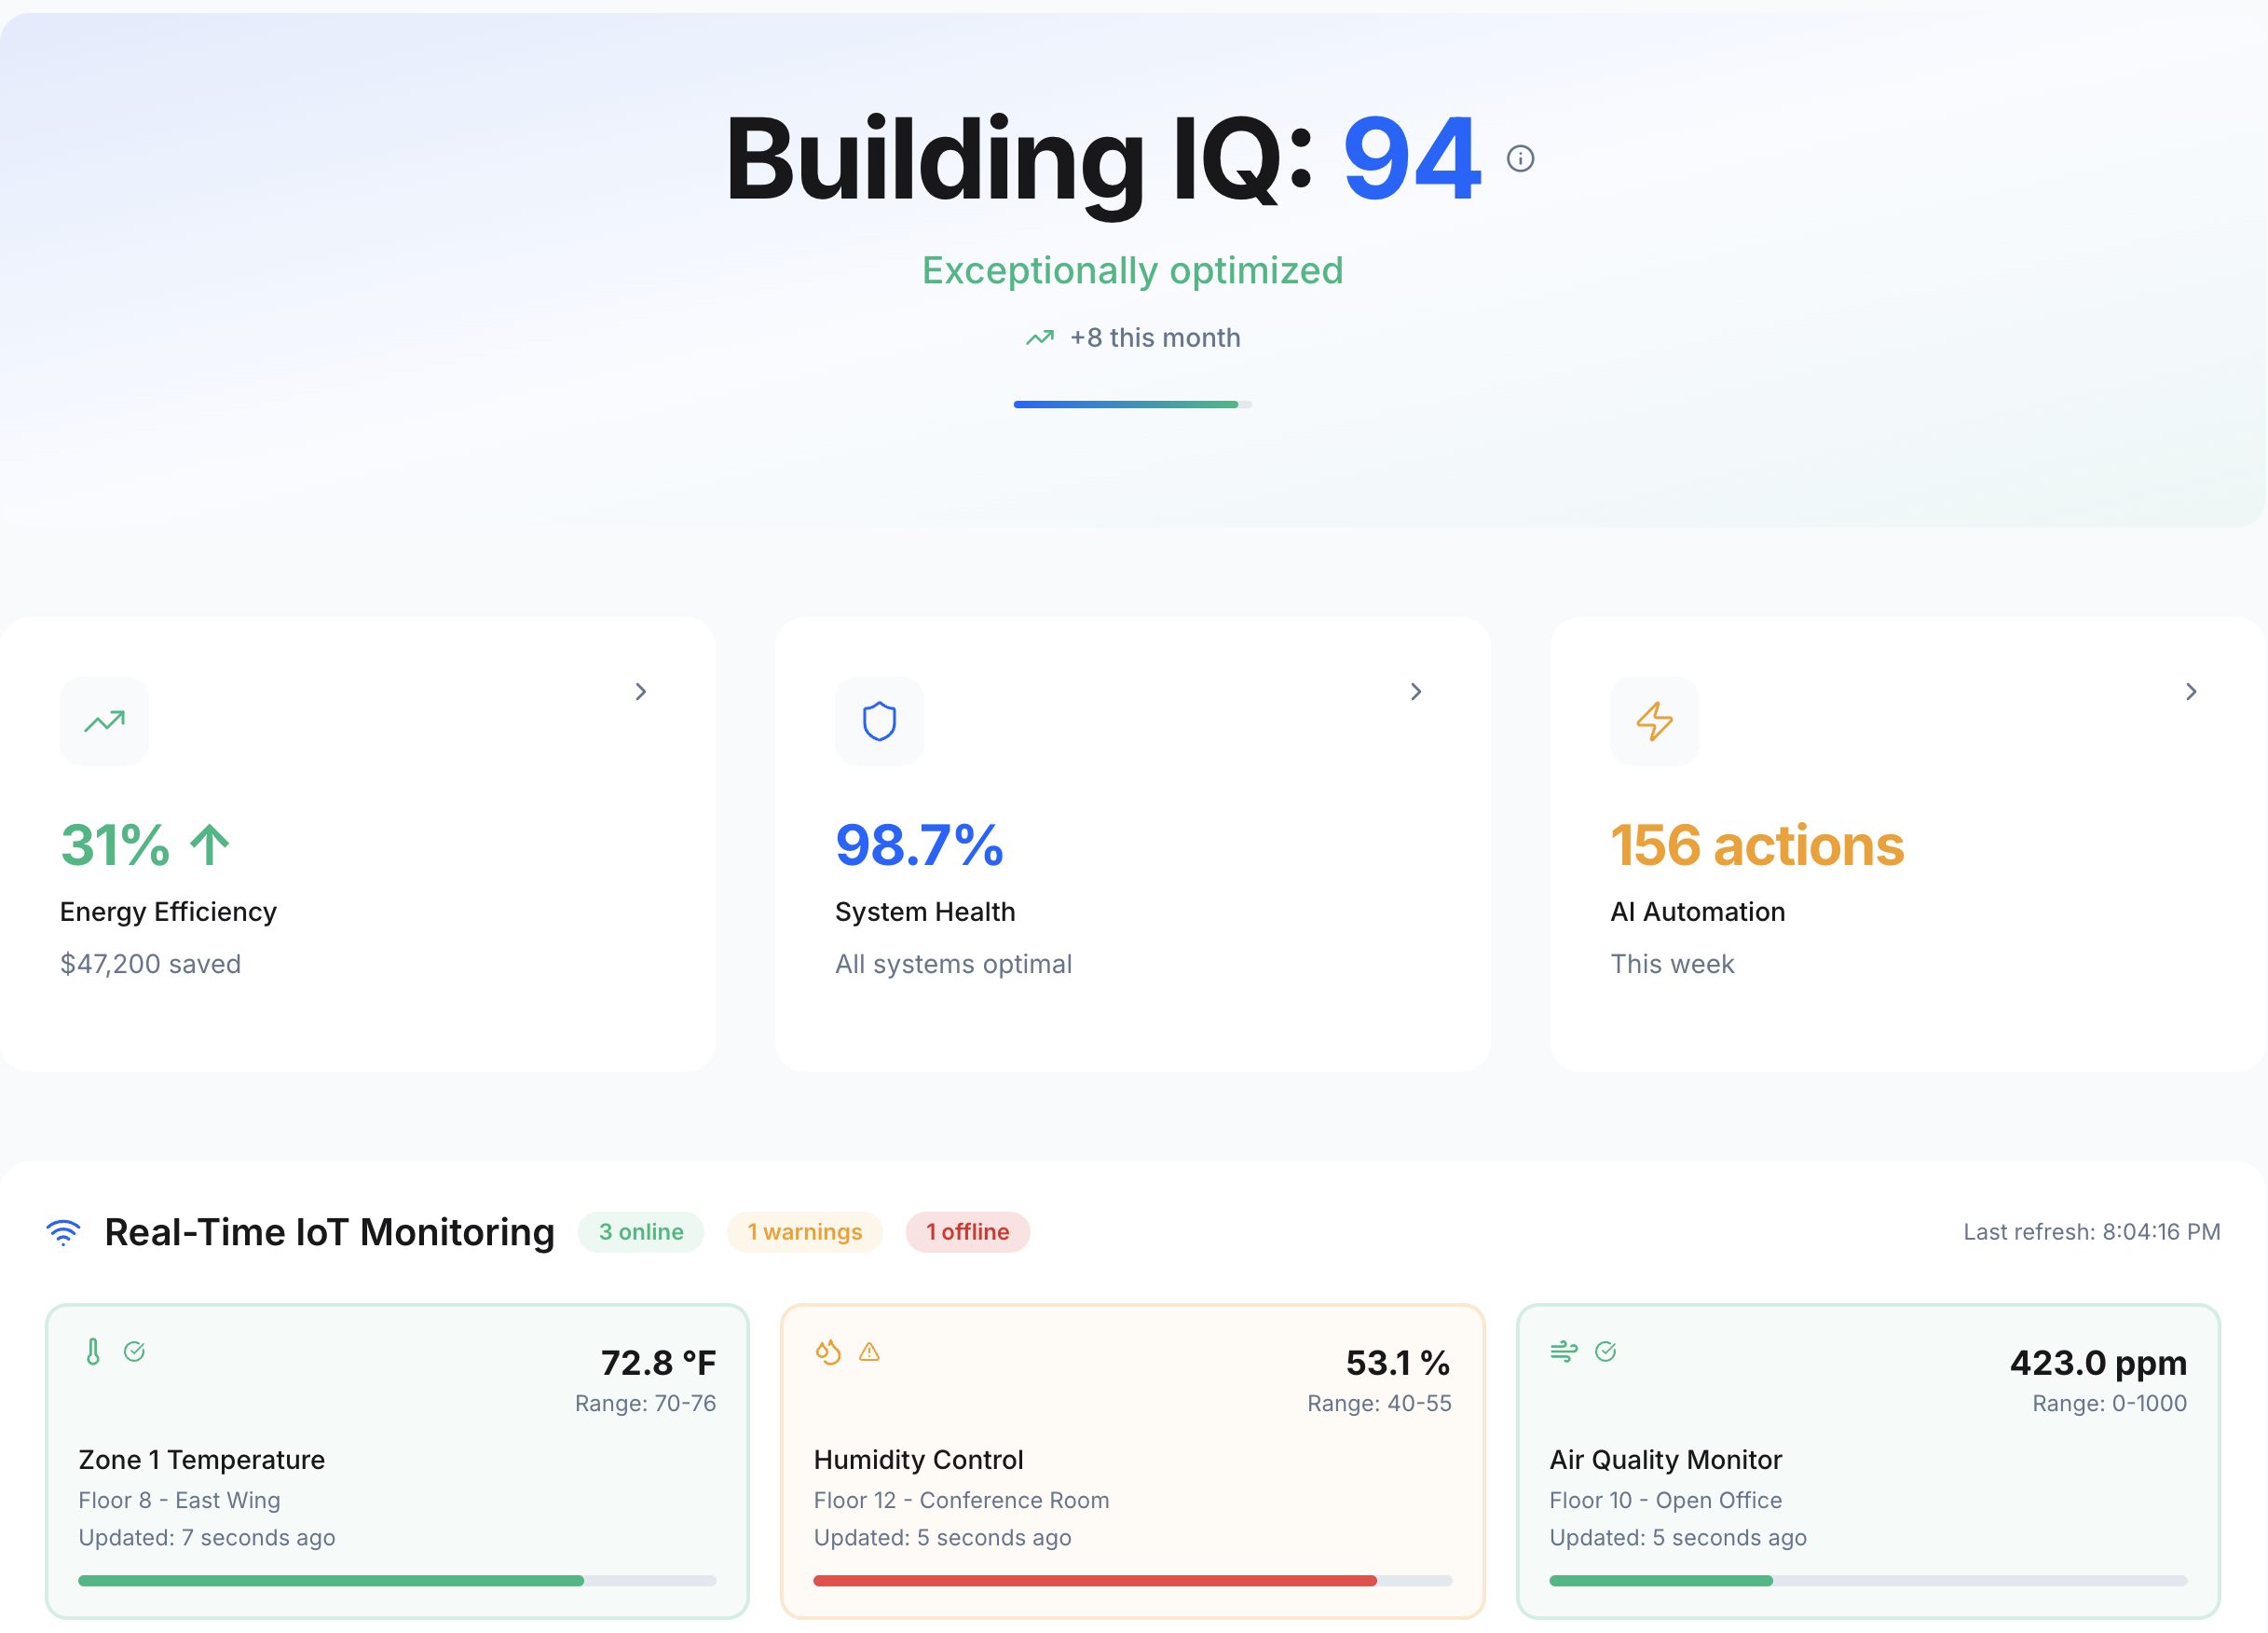This screenshot has width=2268, height=1633.
Task: Filter sensors by the 3 online badge
Action: pyautogui.click(x=641, y=1232)
